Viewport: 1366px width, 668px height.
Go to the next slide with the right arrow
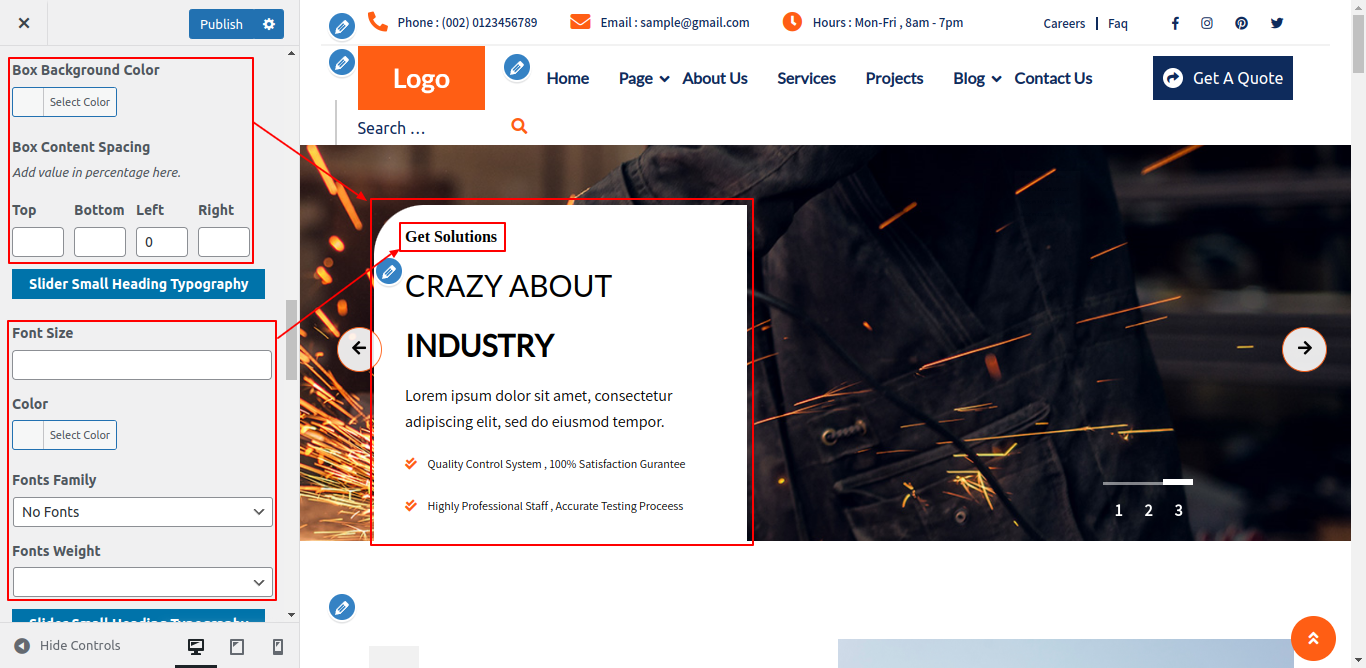pyautogui.click(x=1304, y=349)
